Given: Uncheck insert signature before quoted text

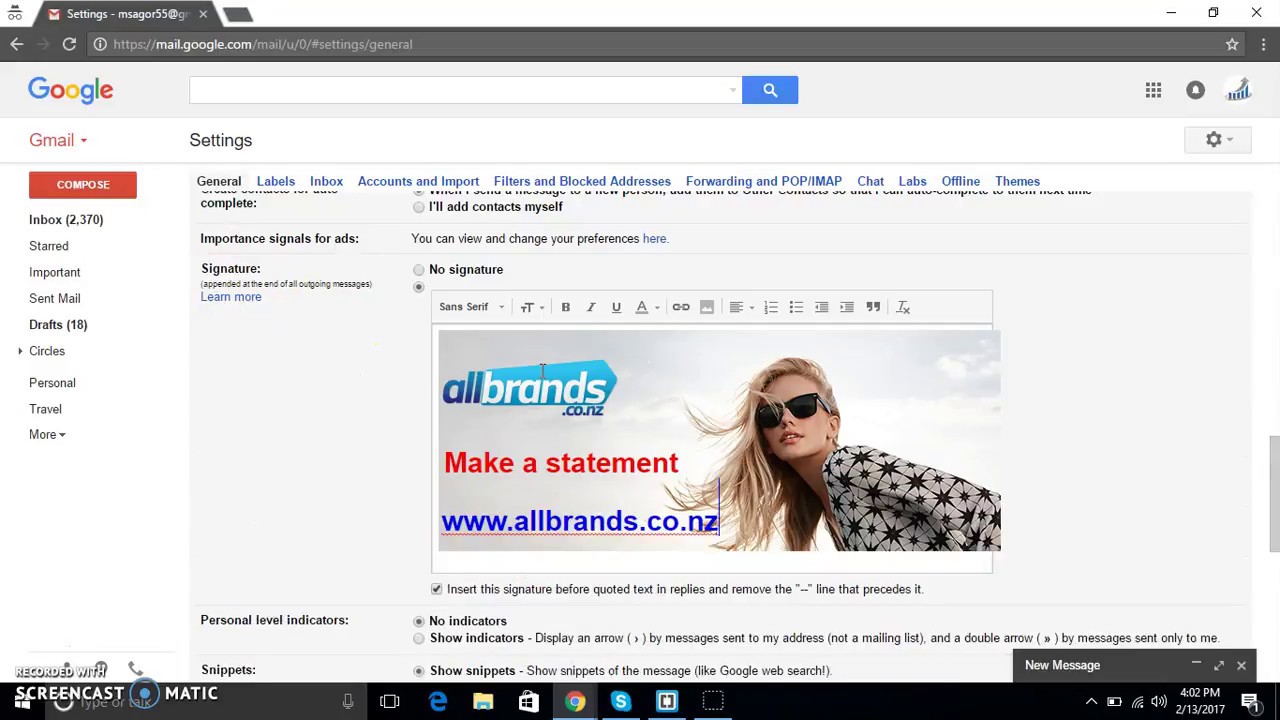Looking at the screenshot, I should tap(436, 589).
